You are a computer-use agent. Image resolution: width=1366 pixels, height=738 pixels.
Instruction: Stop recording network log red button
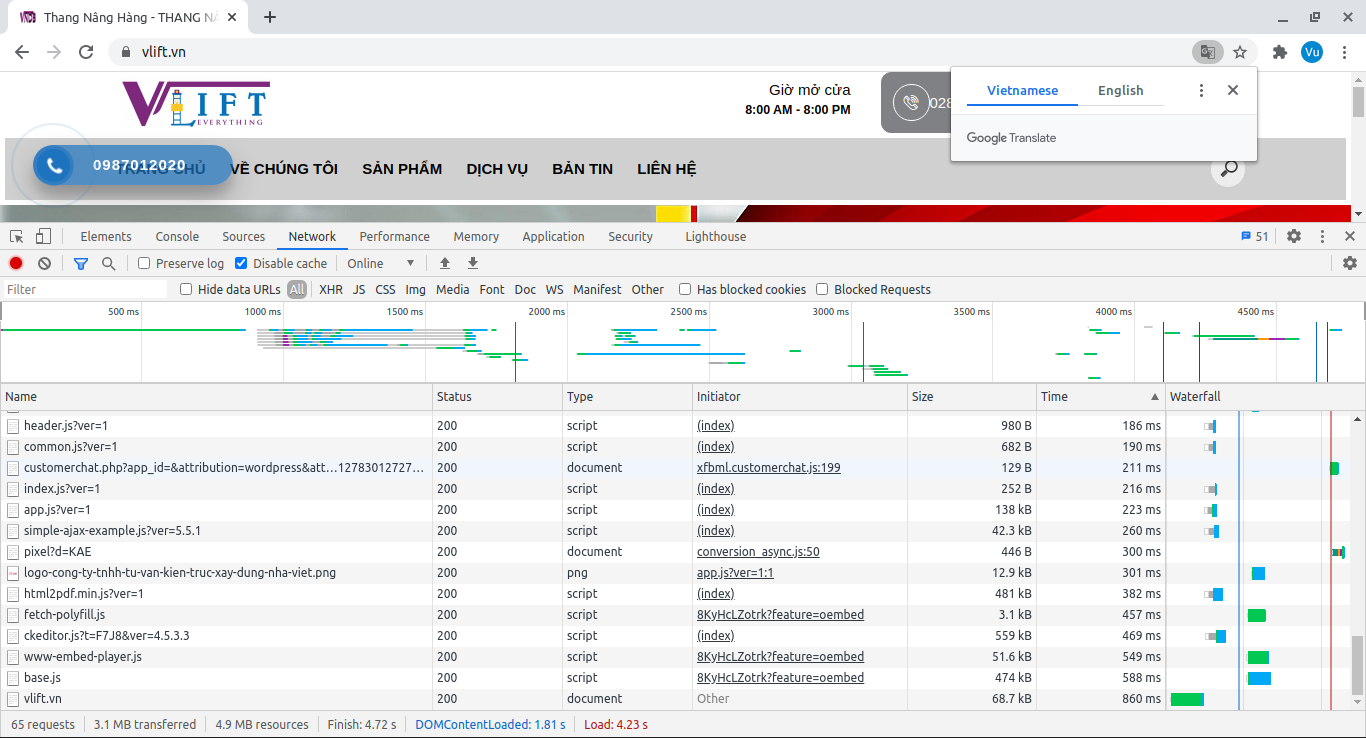pyautogui.click(x=16, y=263)
